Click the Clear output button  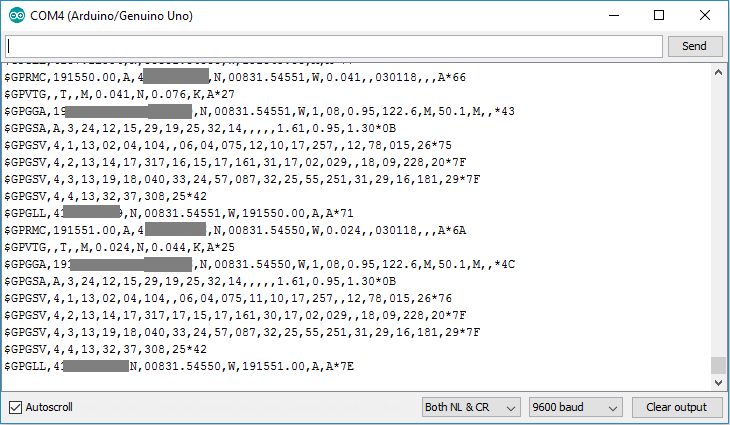[675, 407]
